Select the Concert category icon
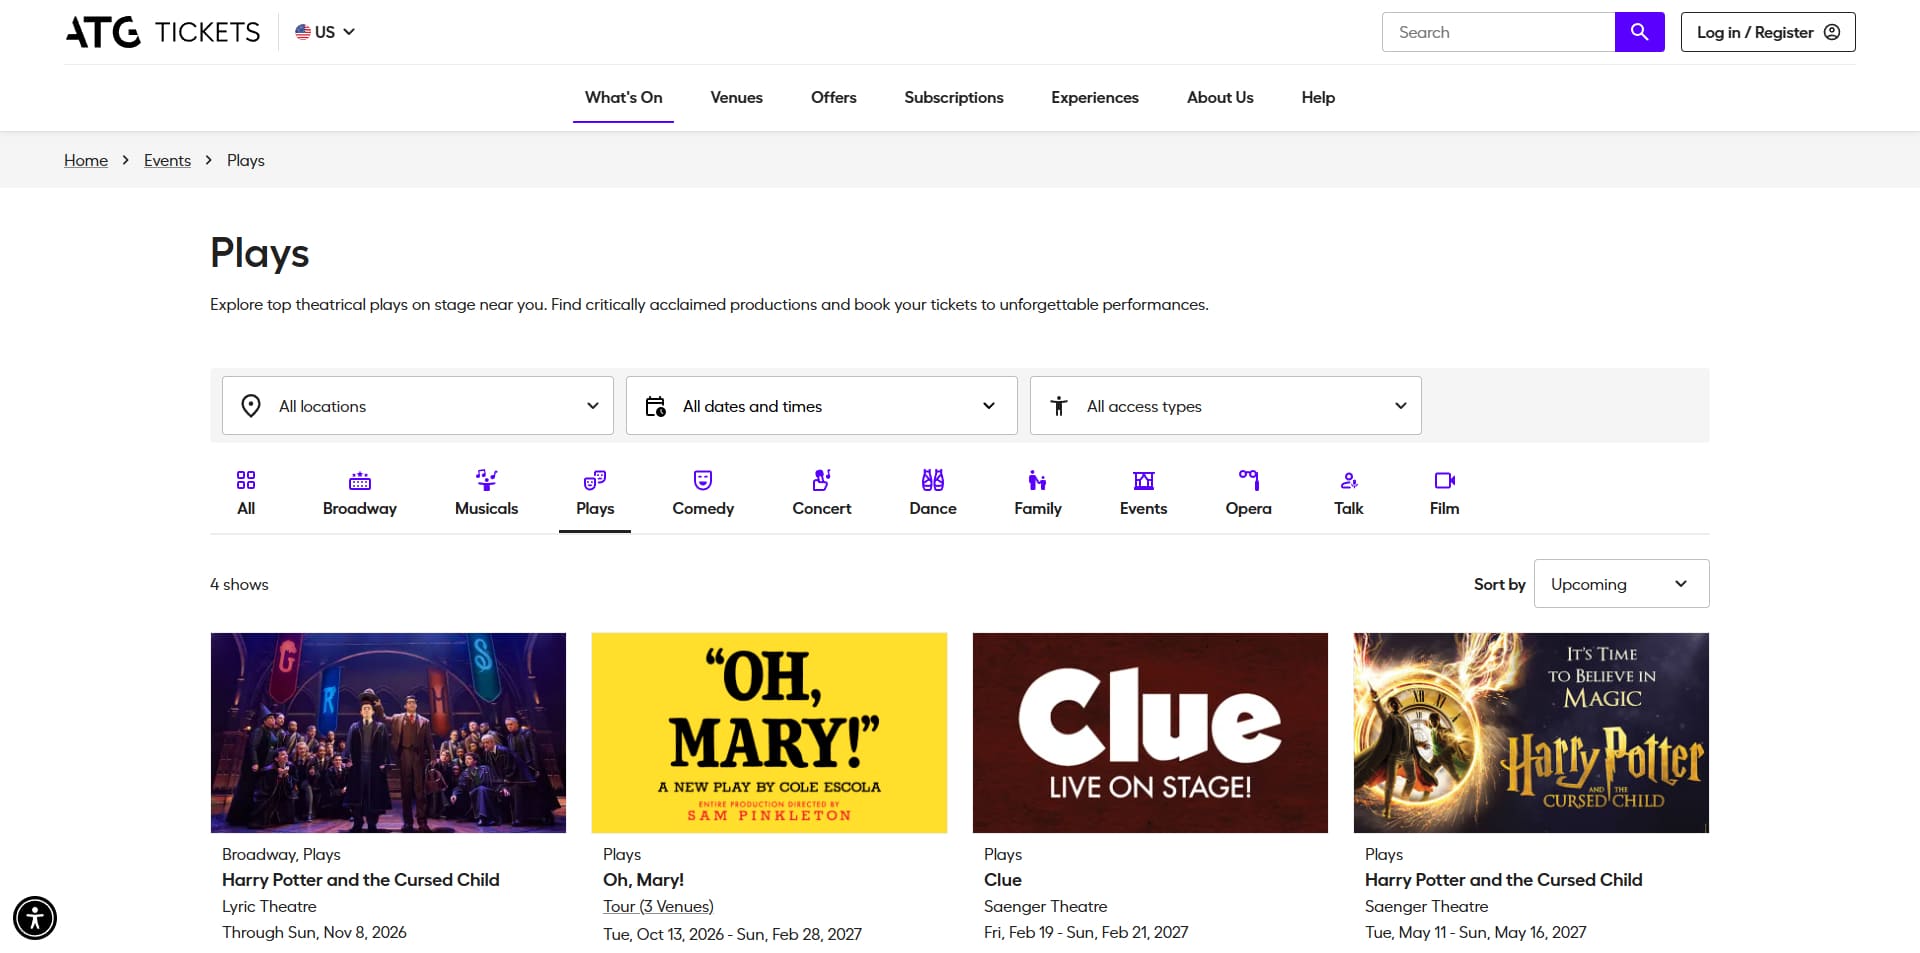The width and height of the screenshot is (1920, 953). (822, 480)
